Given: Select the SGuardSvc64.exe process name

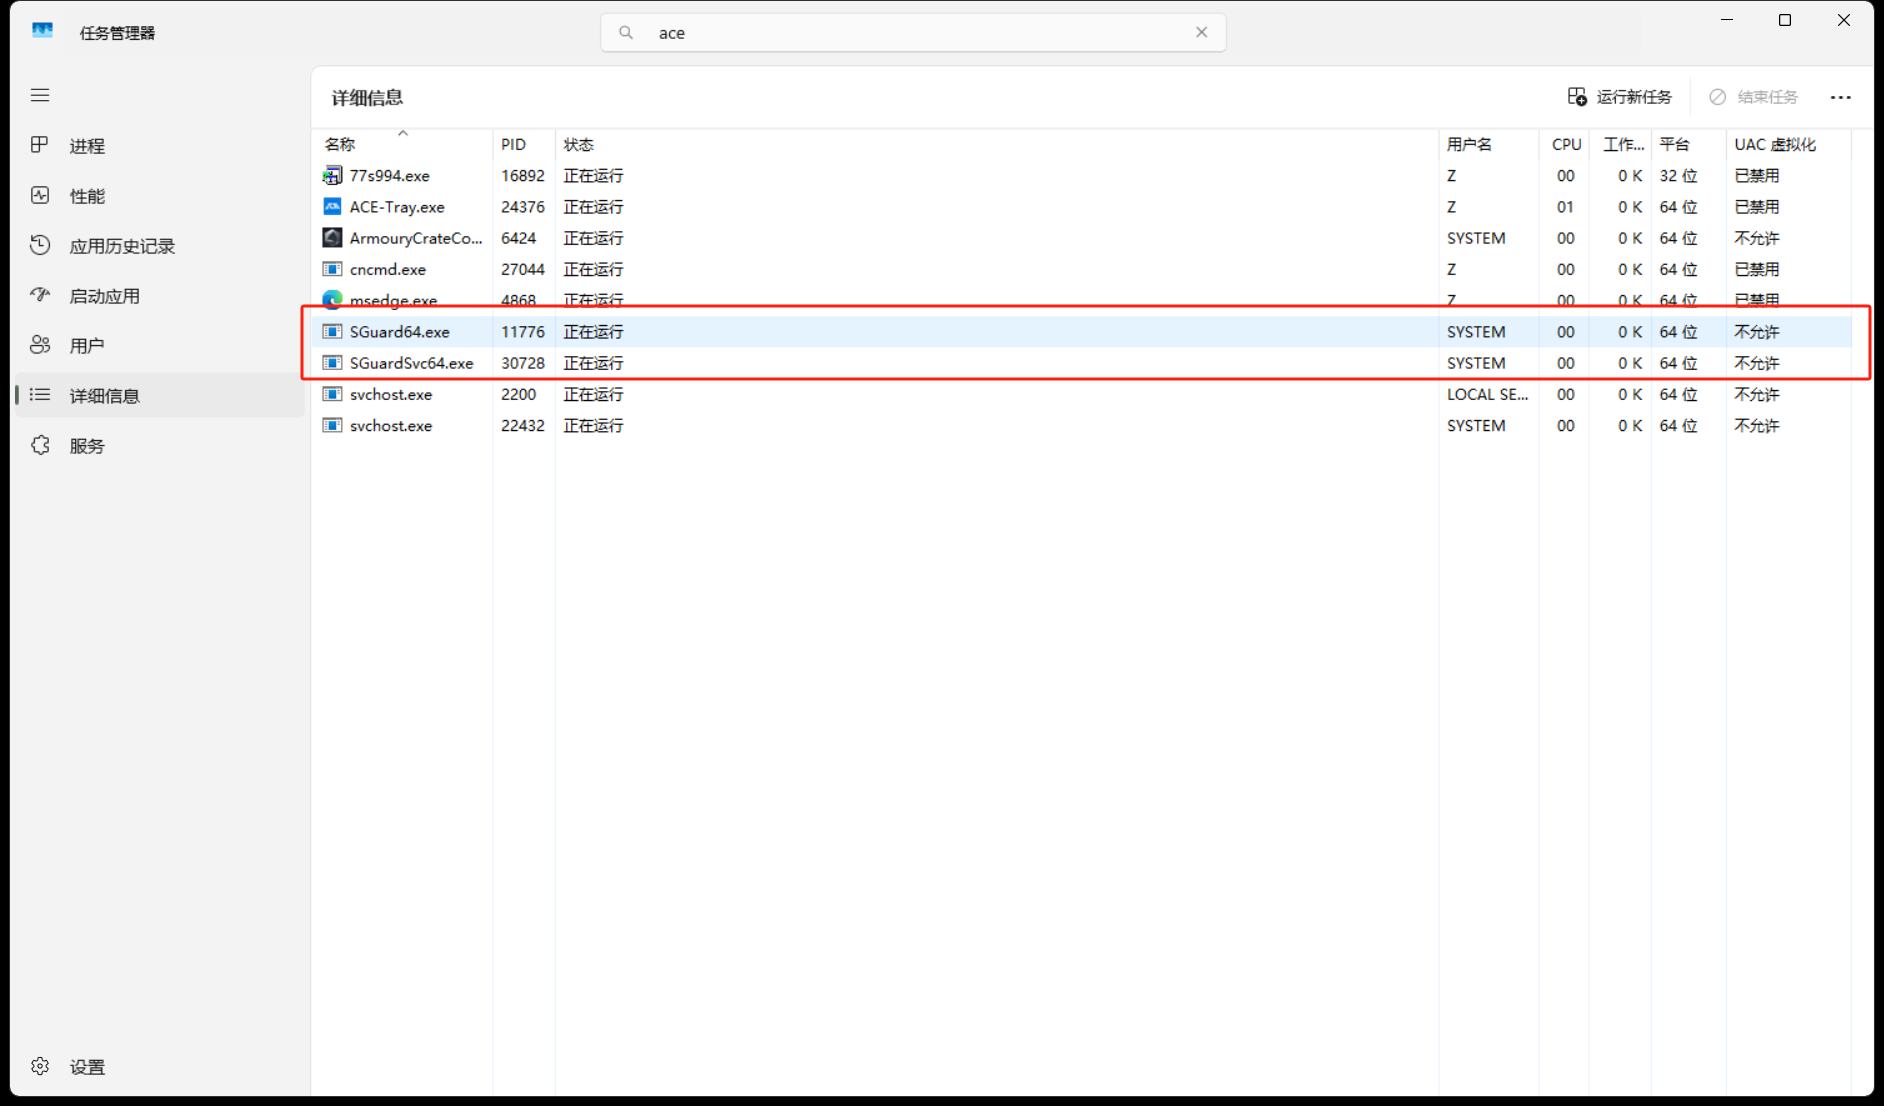Looking at the screenshot, I should point(411,363).
